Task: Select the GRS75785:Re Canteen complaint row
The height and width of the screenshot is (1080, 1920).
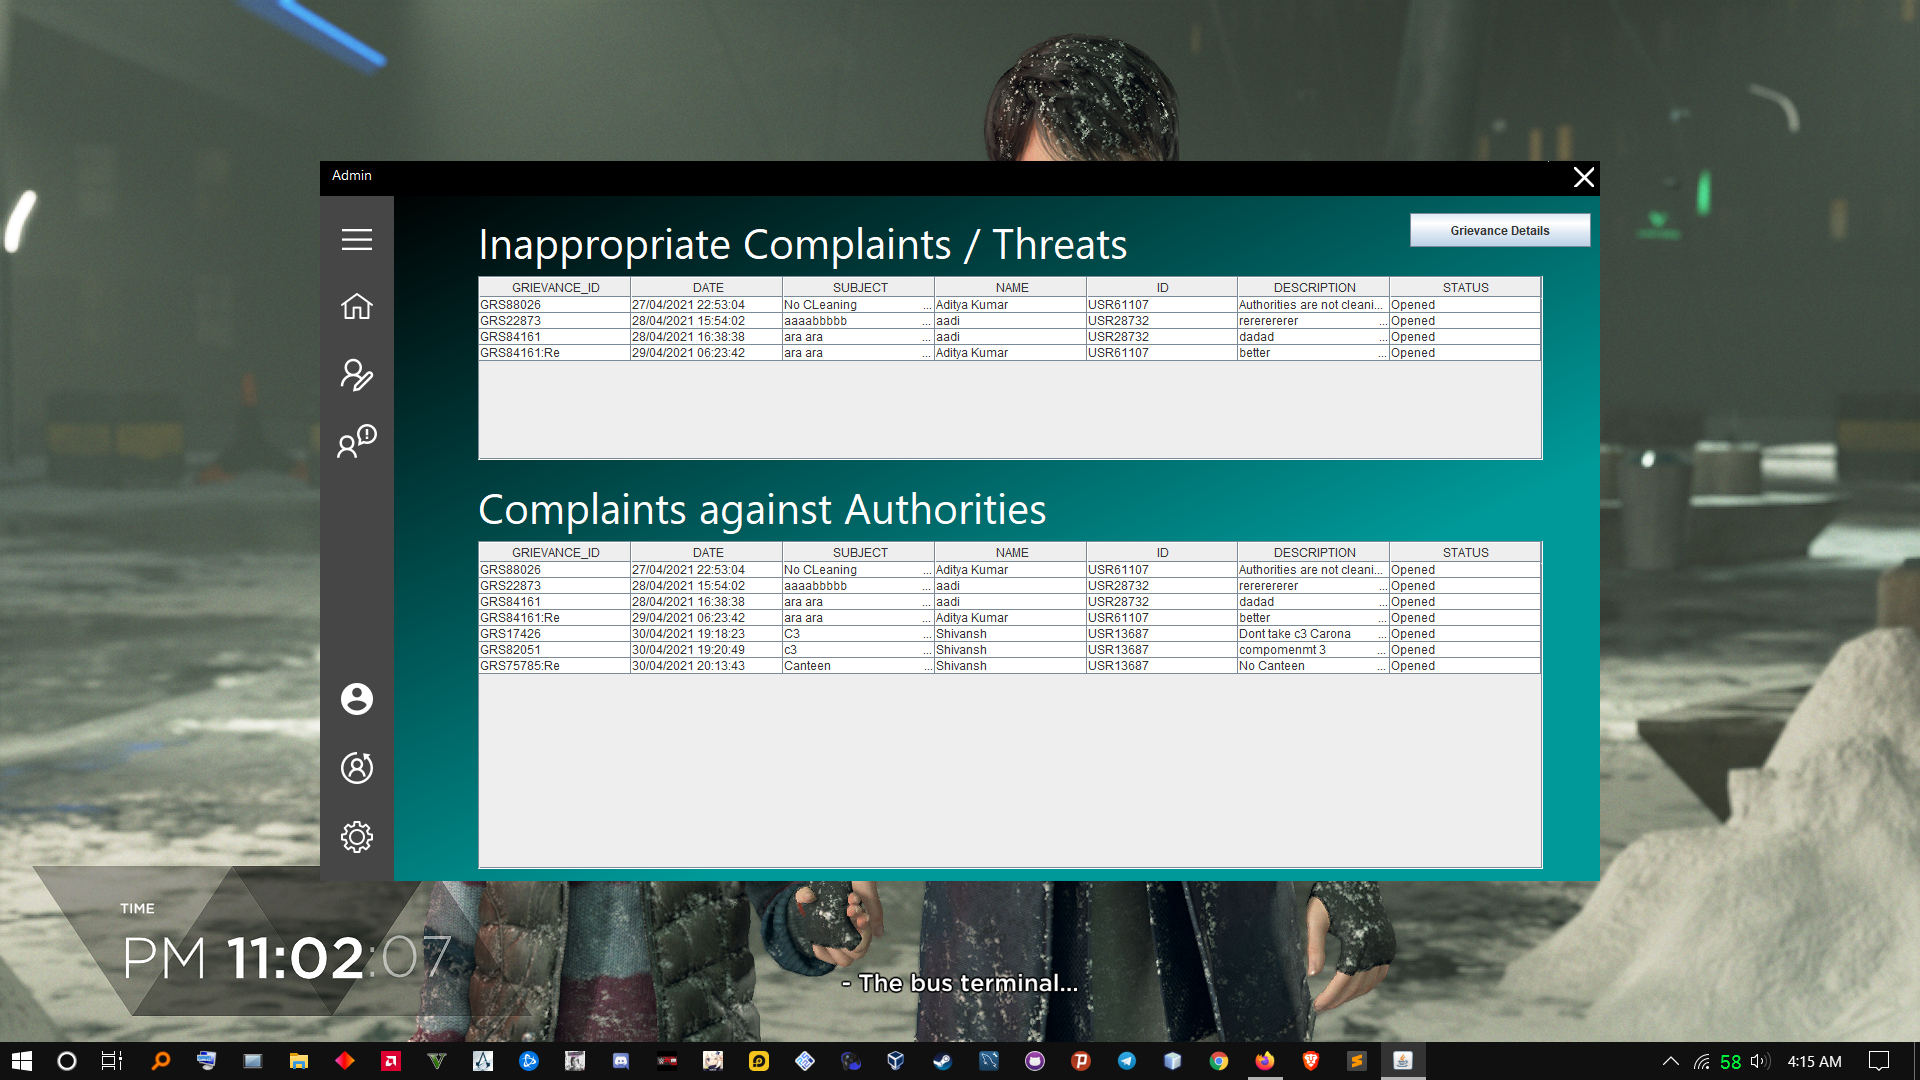Action: [555, 666]
